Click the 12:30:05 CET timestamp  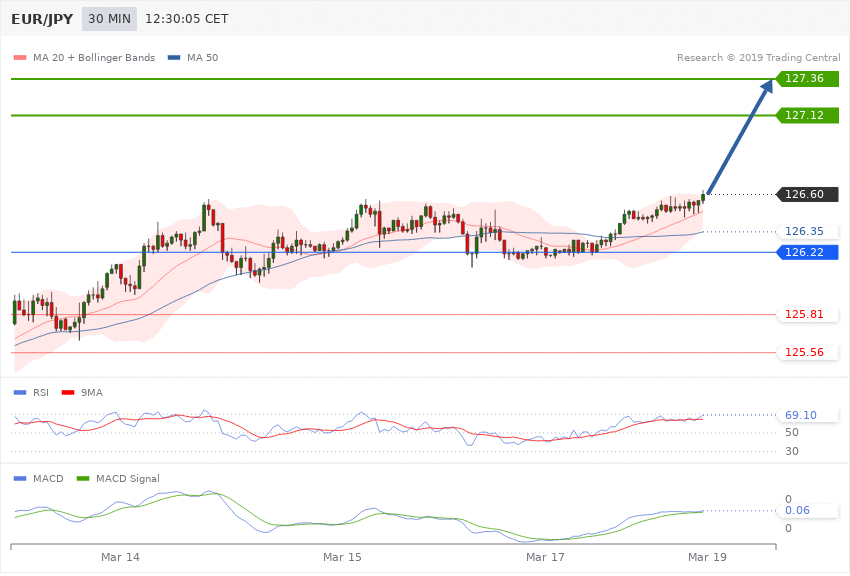[x=186, y=19]
